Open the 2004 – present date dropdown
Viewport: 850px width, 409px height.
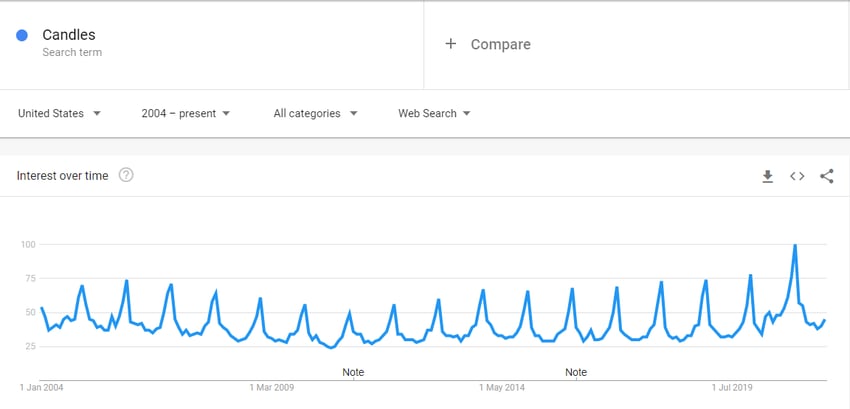click(x=186, y=113)
